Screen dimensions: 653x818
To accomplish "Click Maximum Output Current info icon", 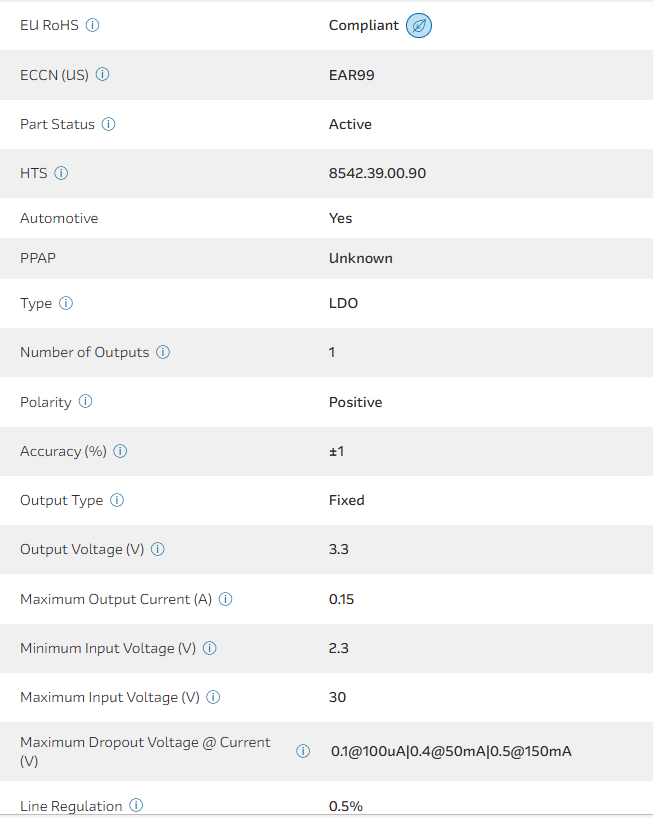I will tap(226, 599).
